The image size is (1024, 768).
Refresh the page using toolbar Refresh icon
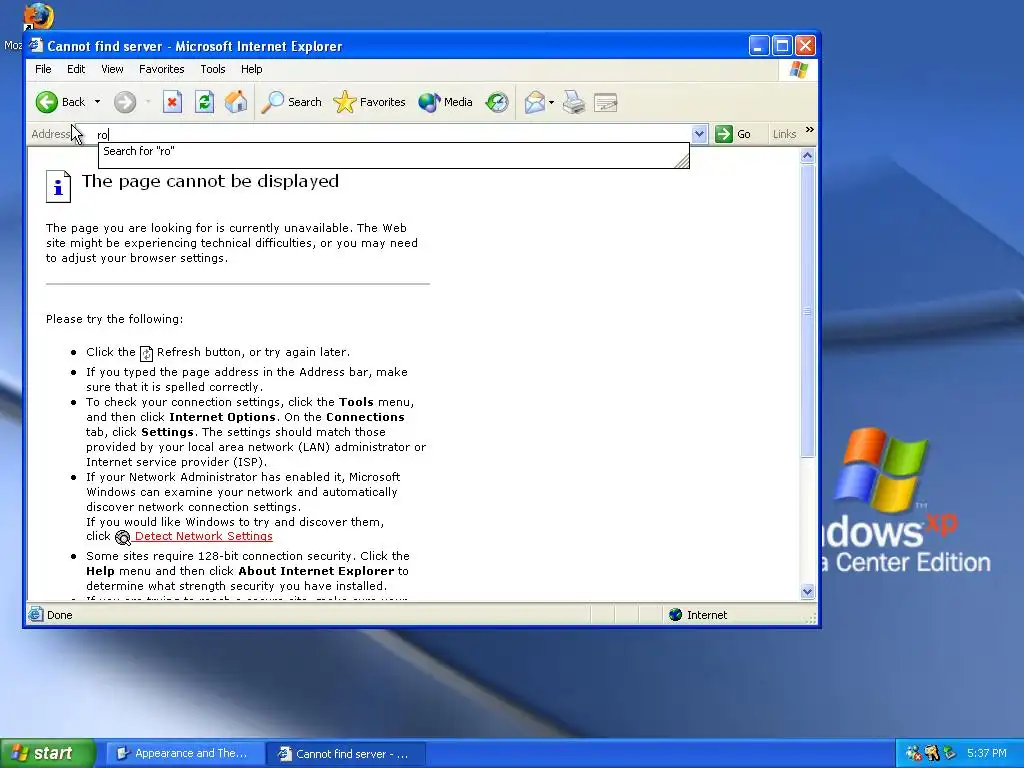tap(204, 102)
